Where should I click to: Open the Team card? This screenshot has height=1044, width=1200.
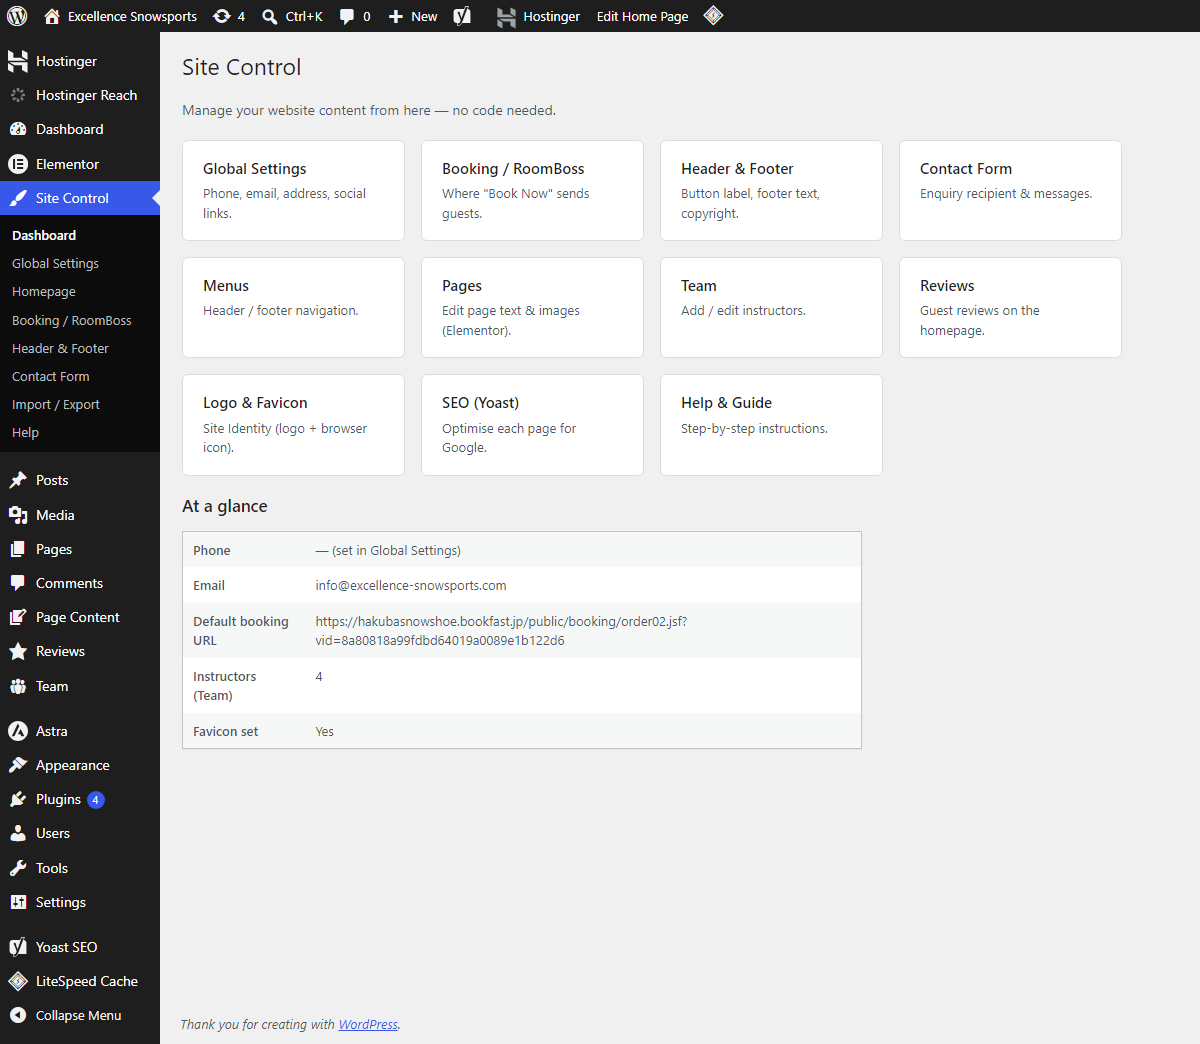pos(771,307)
